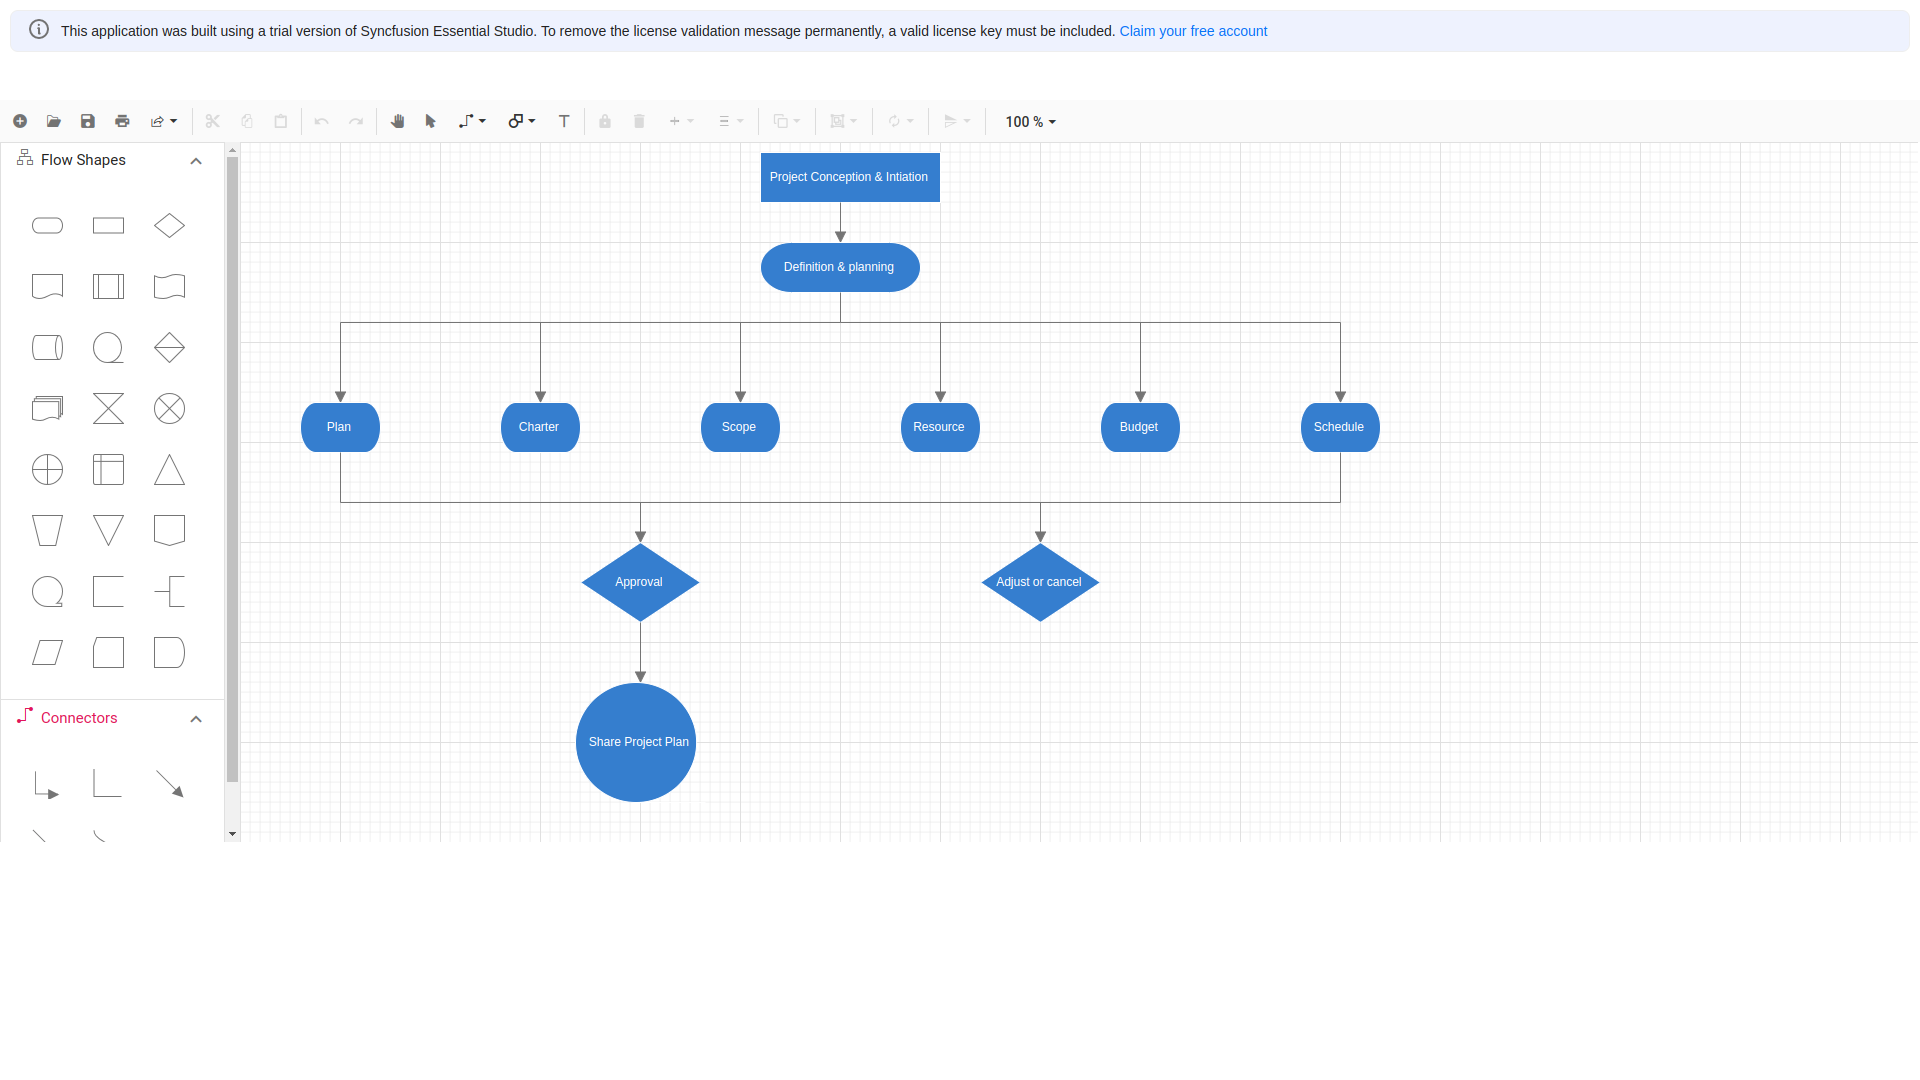Open a file with the folder icon
This screenshot has height=1080, width=1920.
click(x=54, y=121)
